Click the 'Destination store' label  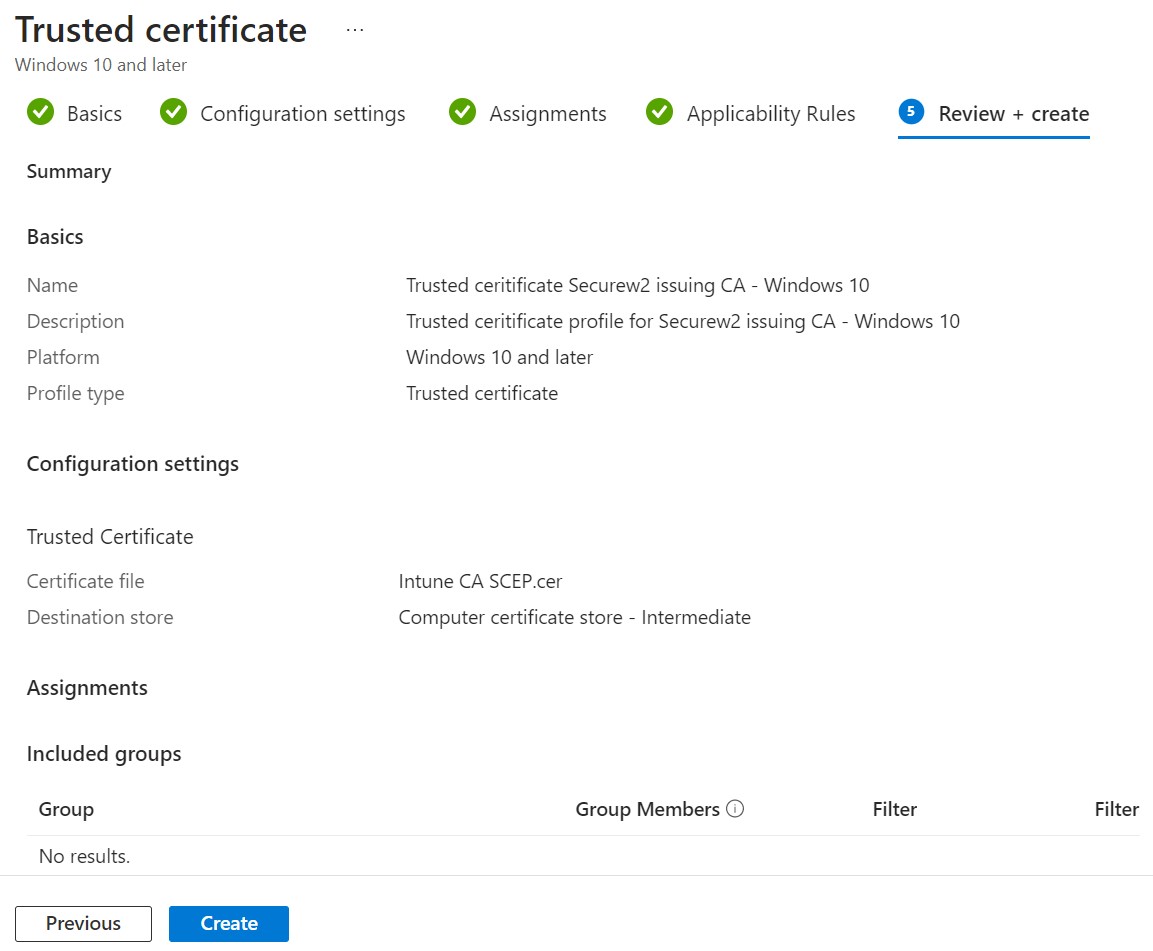(x=100, y=617)
